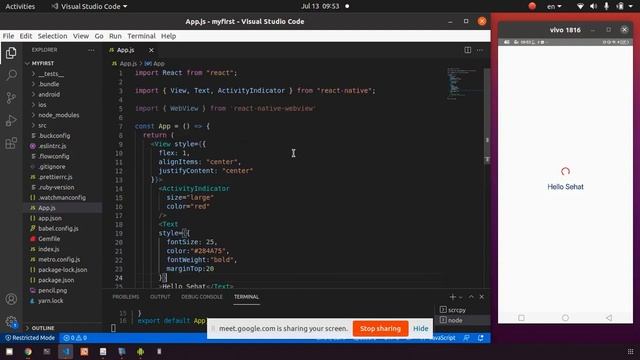Split the editor right
This screenshot has height=360, width=640.
pyautogui.click(x=468, y=50)
